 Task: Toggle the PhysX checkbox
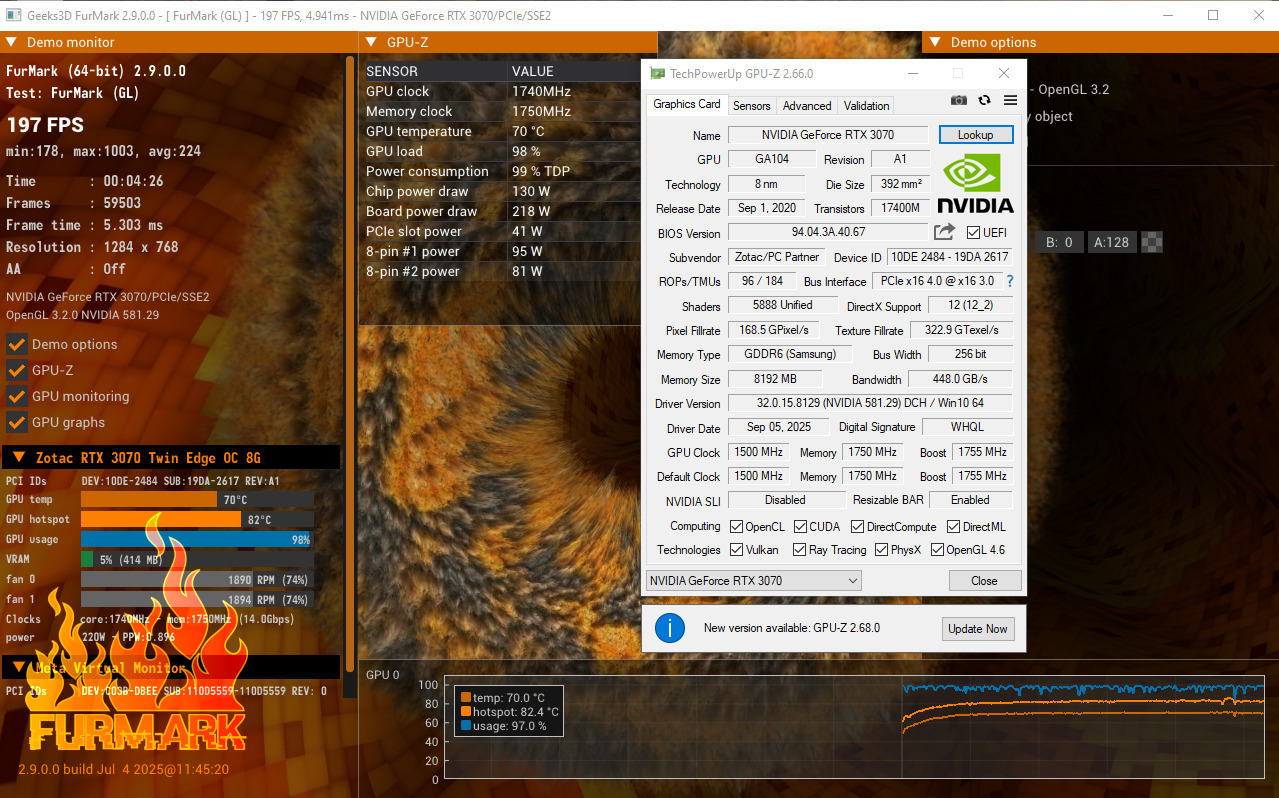tap(881, 549)
